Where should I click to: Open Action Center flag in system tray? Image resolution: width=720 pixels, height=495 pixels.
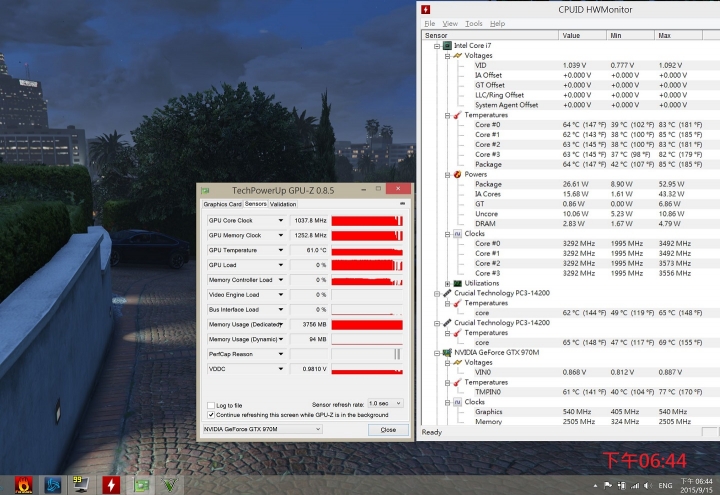click(608, 485)
